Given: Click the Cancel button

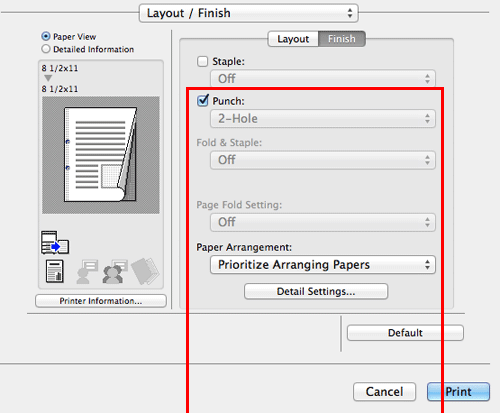Looking at the screenshot, I should (384, 392).
